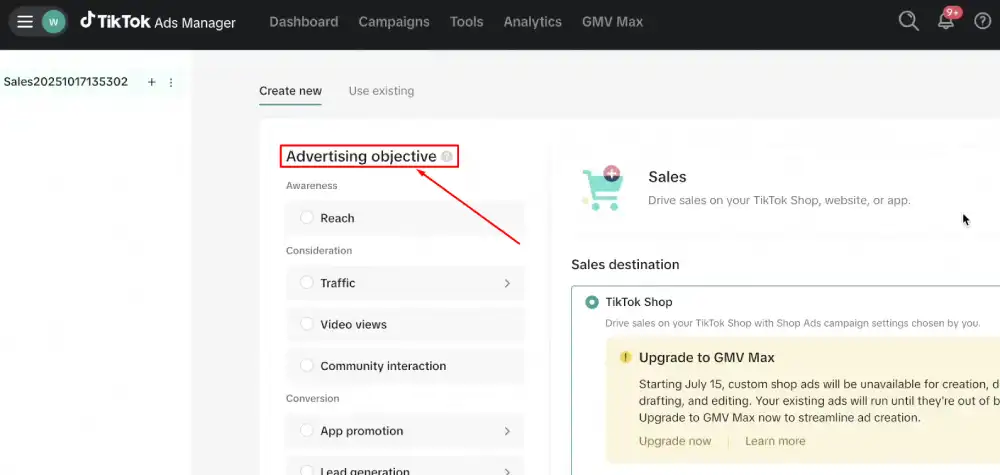1000x475 pixels.
Task: Click the Community interaction label
Action: (x=383, y=366)
